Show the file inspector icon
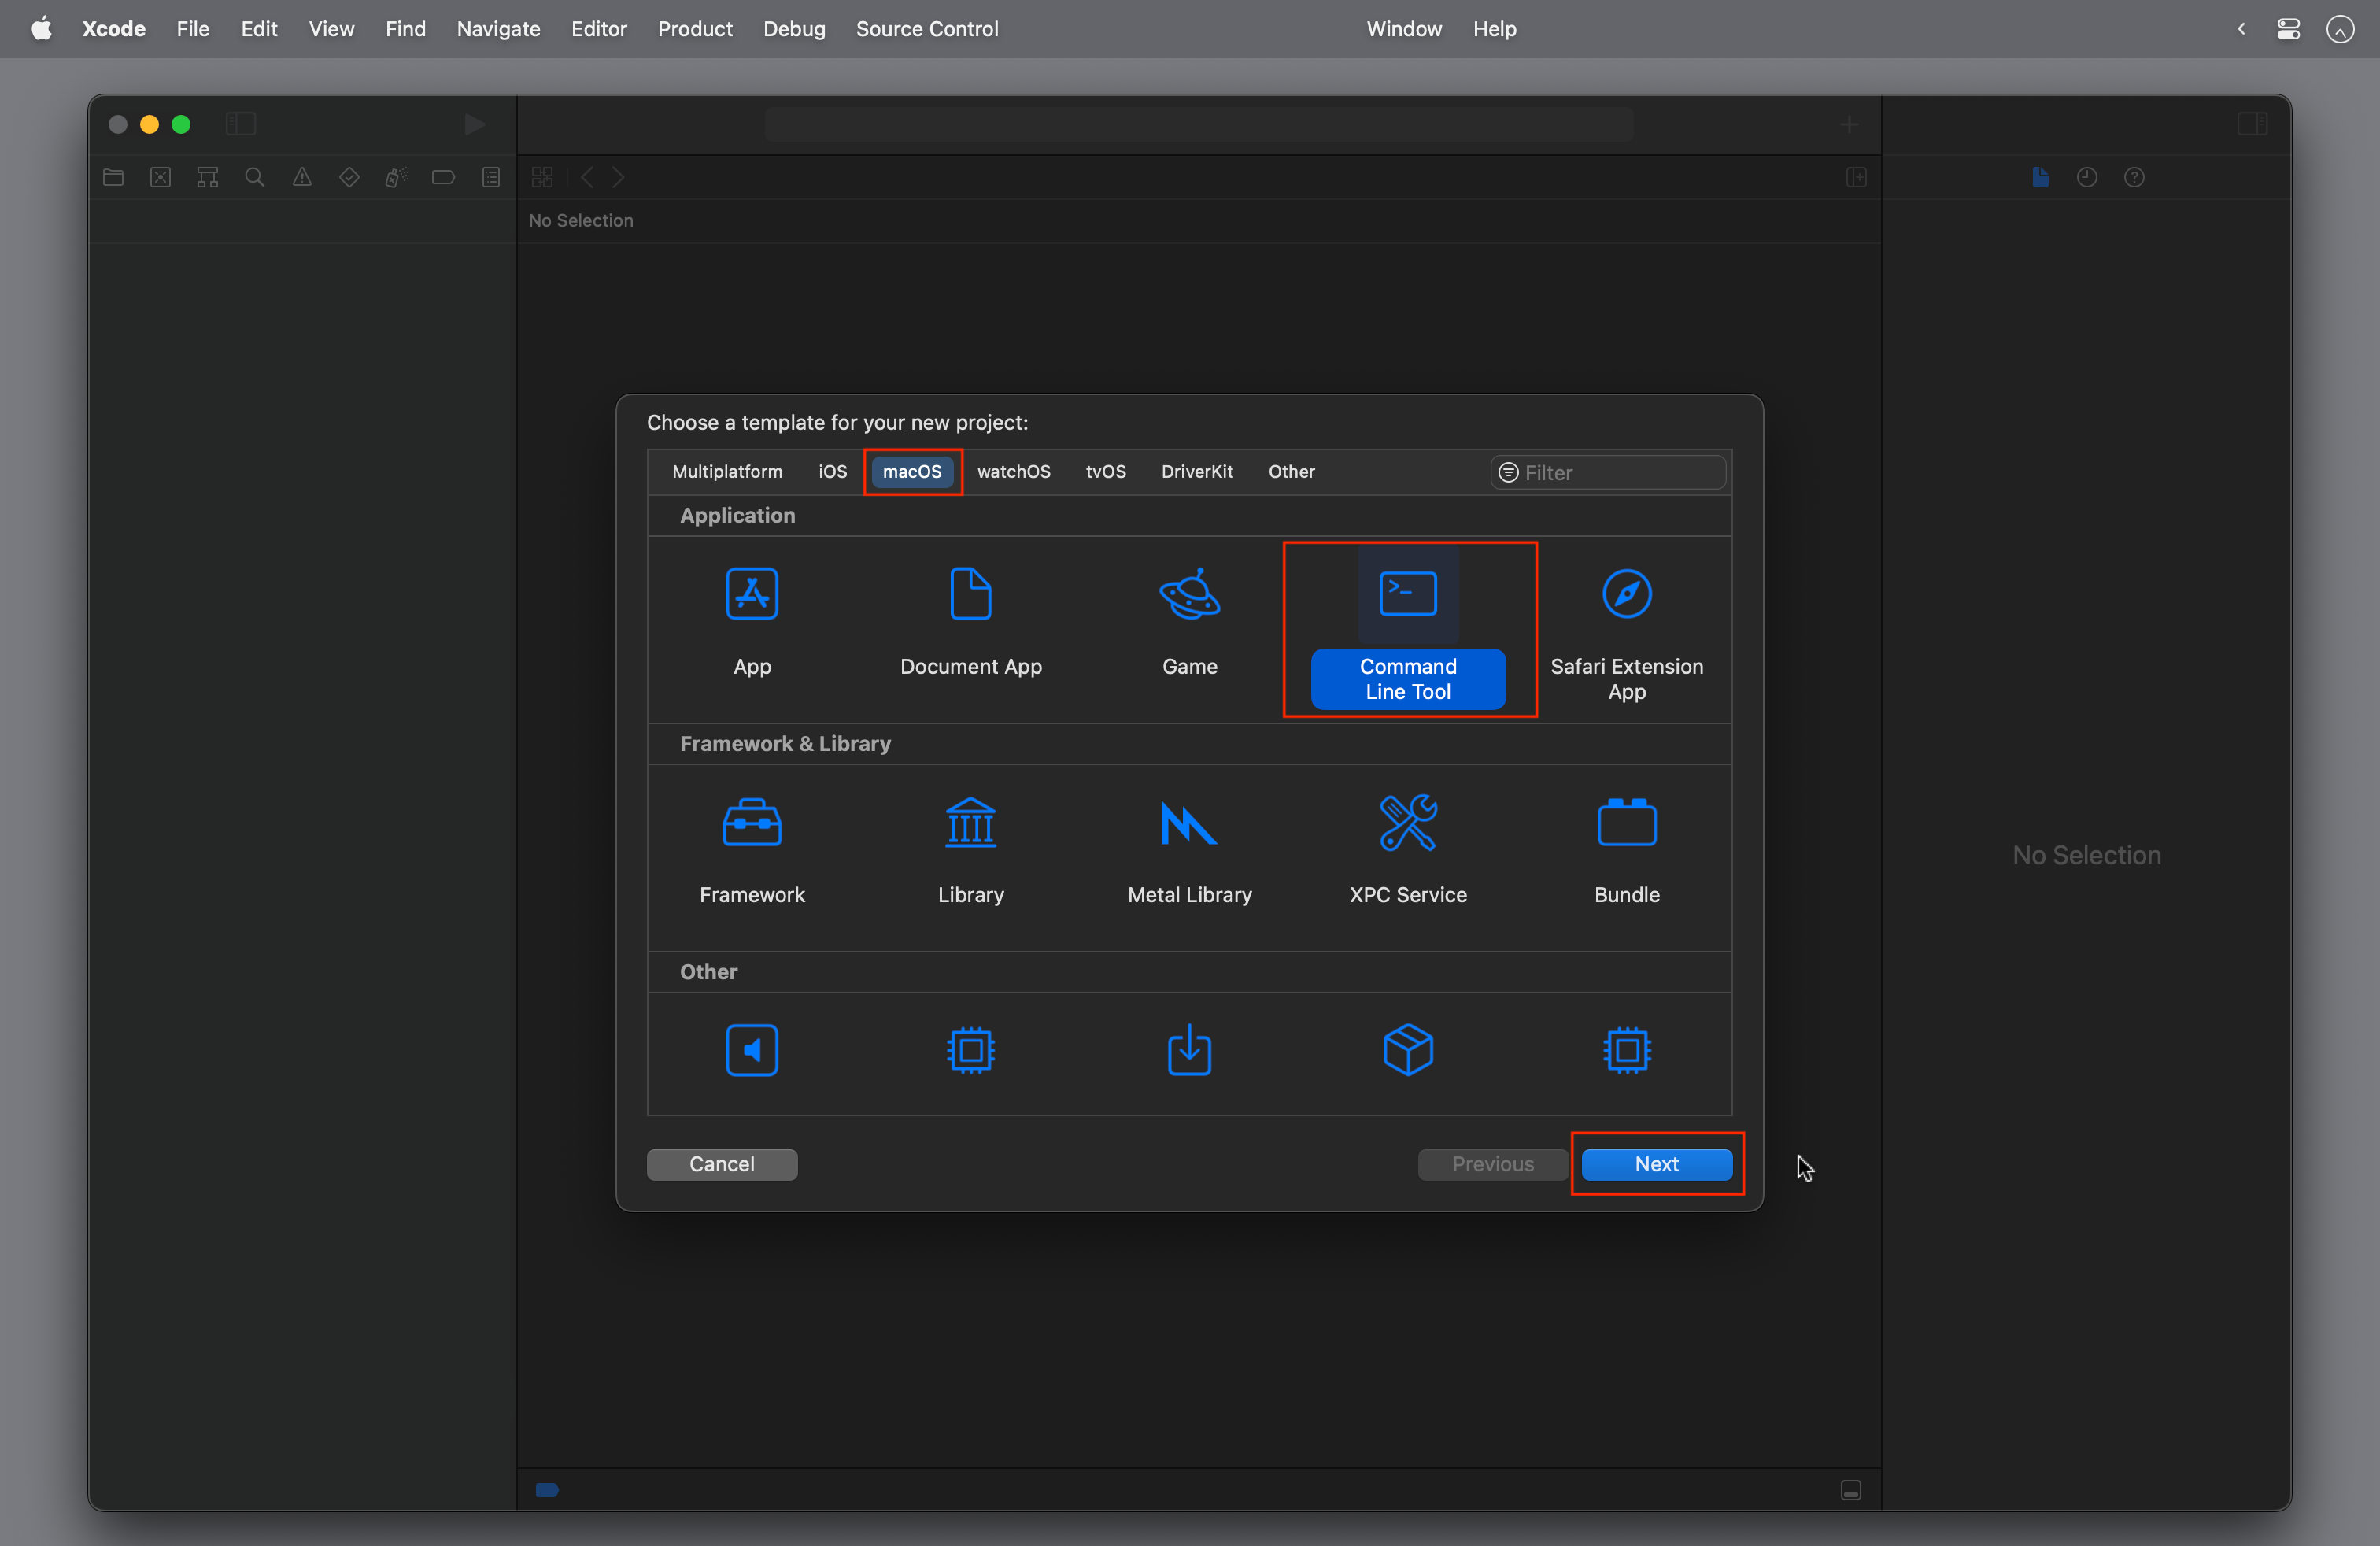Viewport: 2380px width, 1546px height. (x=2040, y=177)
